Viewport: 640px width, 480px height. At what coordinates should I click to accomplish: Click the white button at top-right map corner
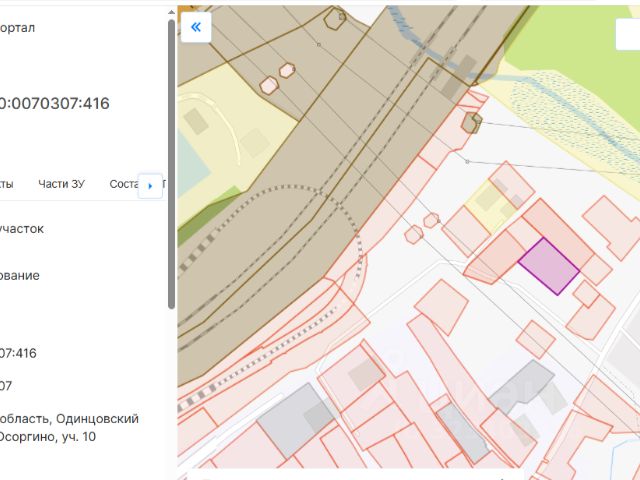tap(629, 33)
